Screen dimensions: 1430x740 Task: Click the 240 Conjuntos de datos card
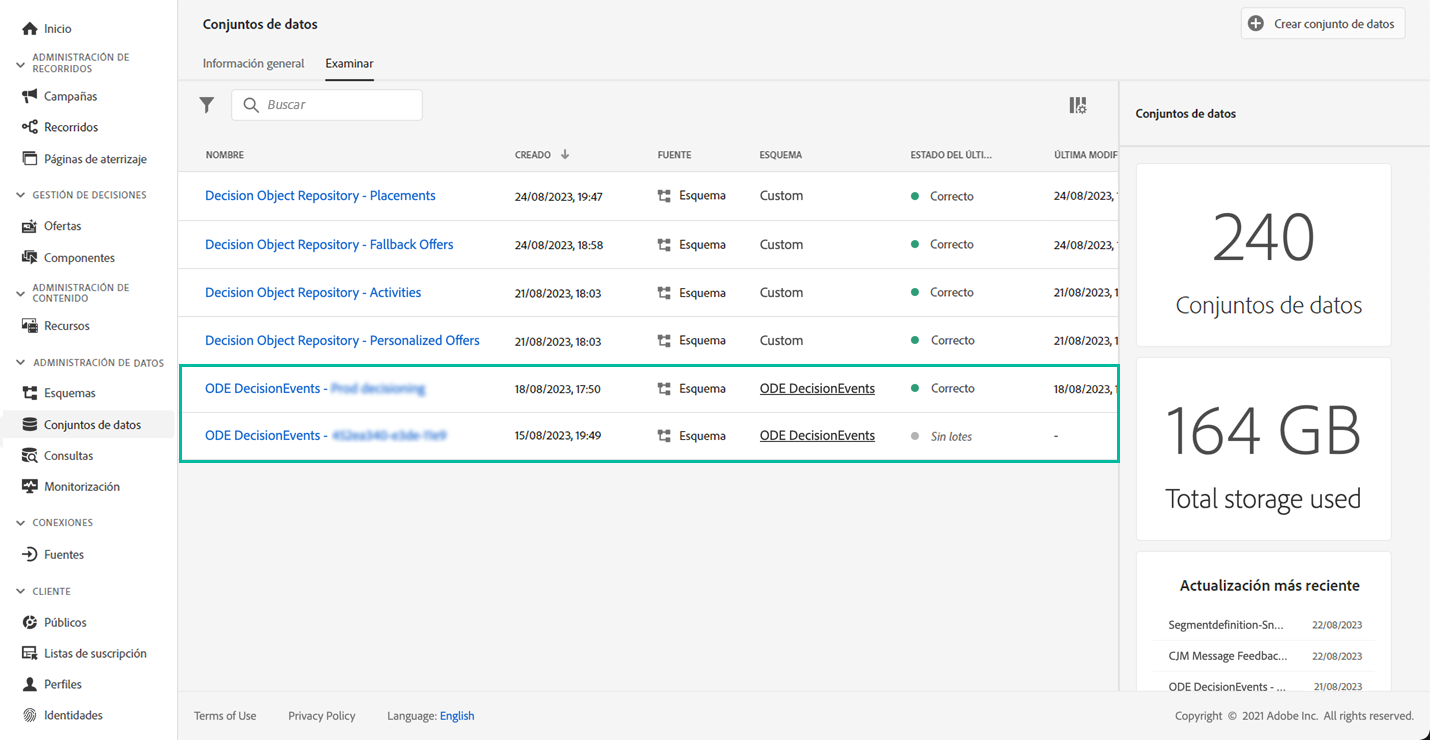1264,255
